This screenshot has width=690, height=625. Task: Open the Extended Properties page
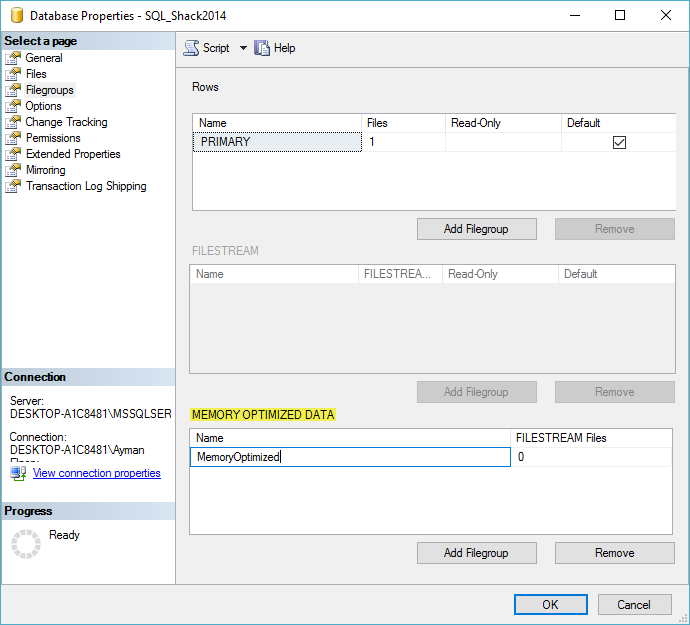pyautogui.click(x=73, y=154)
